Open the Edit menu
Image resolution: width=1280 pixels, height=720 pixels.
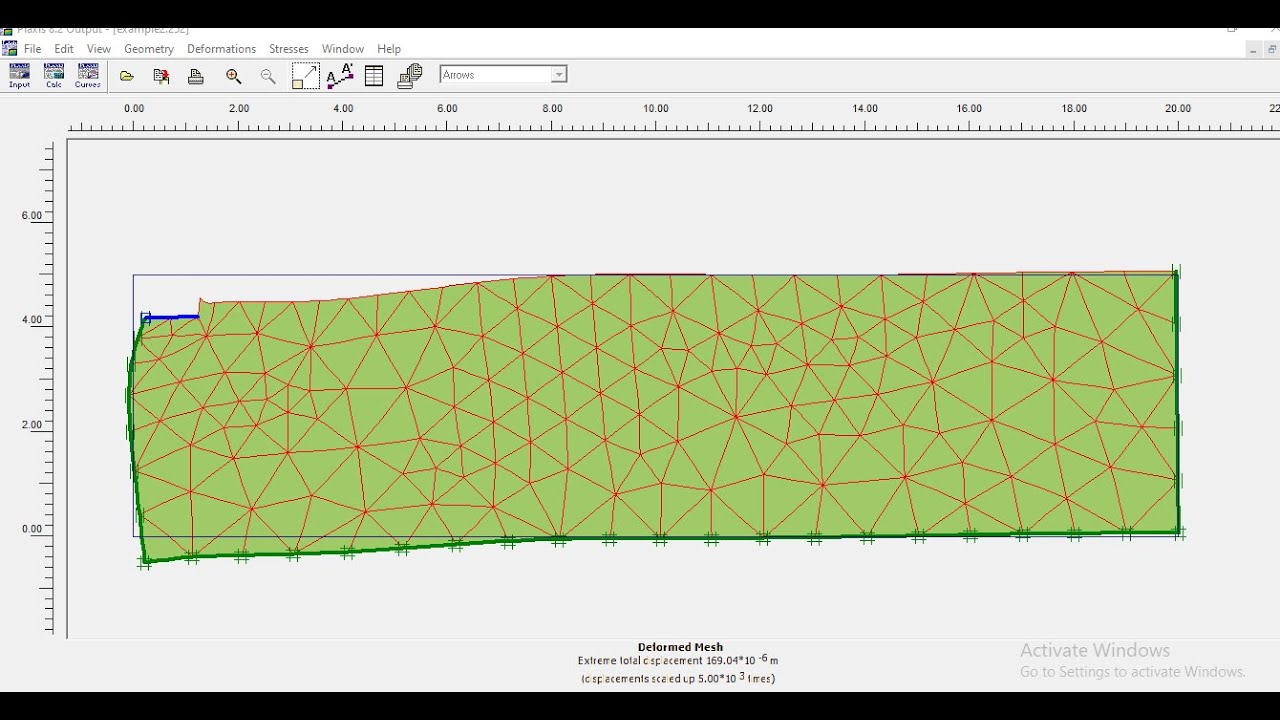pyautogui.click(x=64, y=49)
